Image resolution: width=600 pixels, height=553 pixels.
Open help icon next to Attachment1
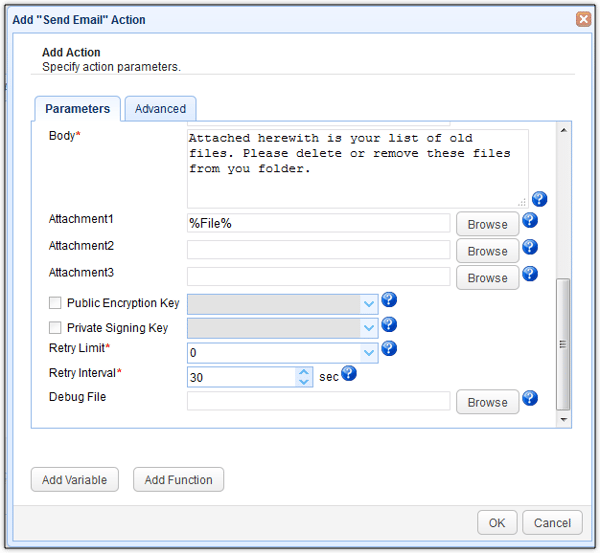tap(530, 220)
